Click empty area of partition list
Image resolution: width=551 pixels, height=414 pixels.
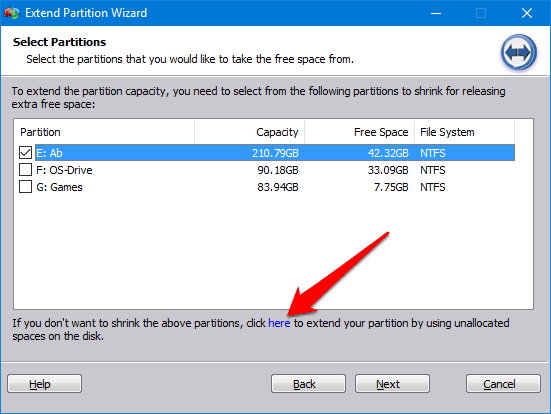[x=176, y=253]
